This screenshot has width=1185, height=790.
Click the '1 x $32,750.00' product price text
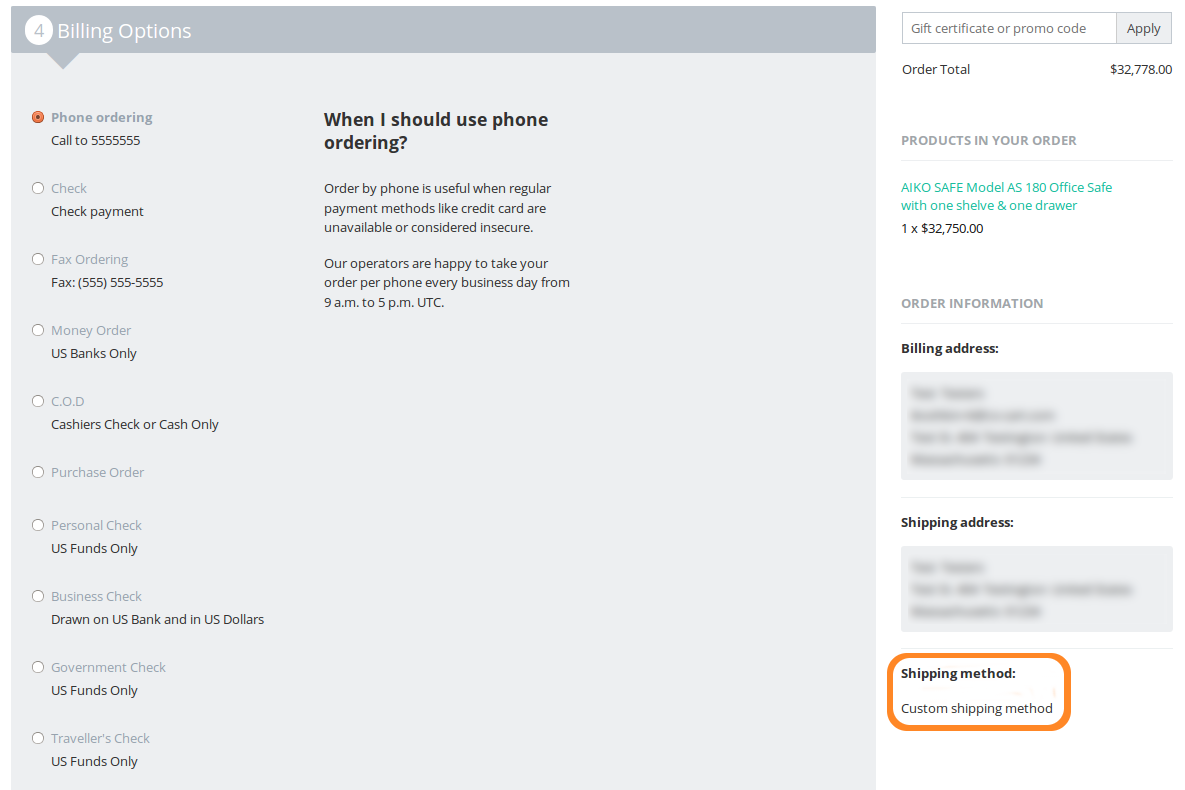pyautogui.click(x=942, y=228)
